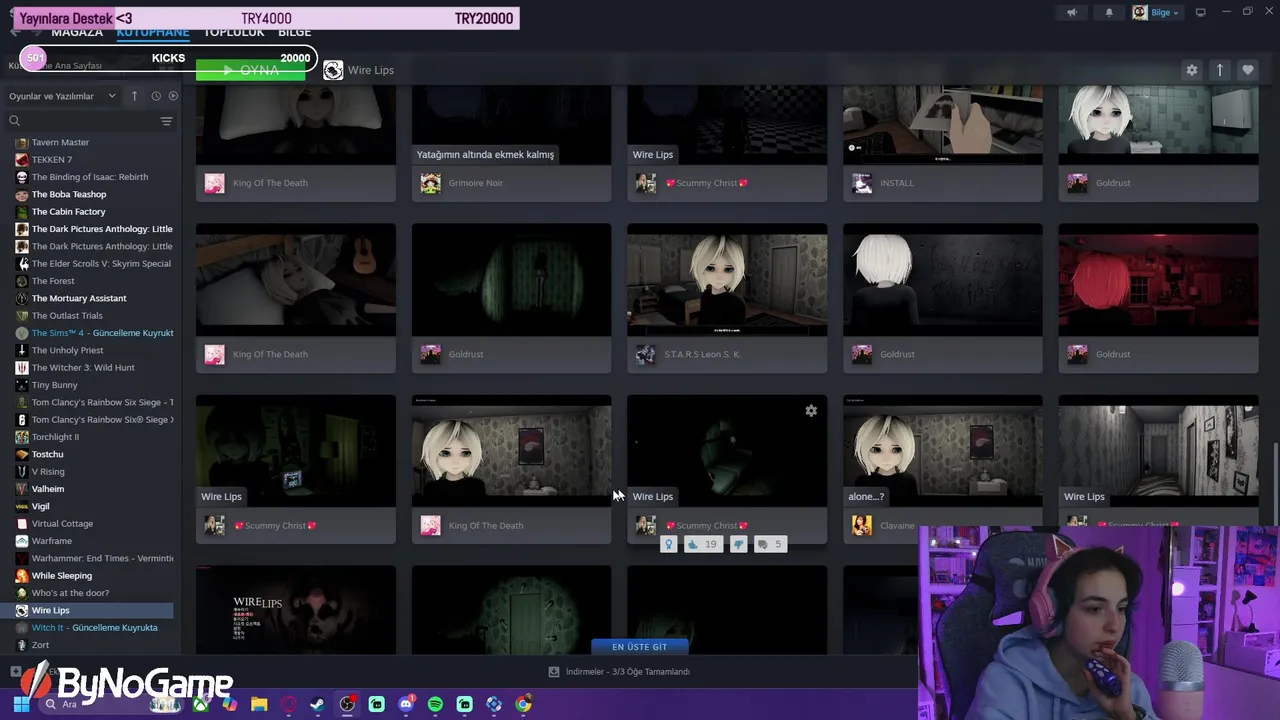Open the Bilge account dropdown
1280x720 pixels.
1157,12
